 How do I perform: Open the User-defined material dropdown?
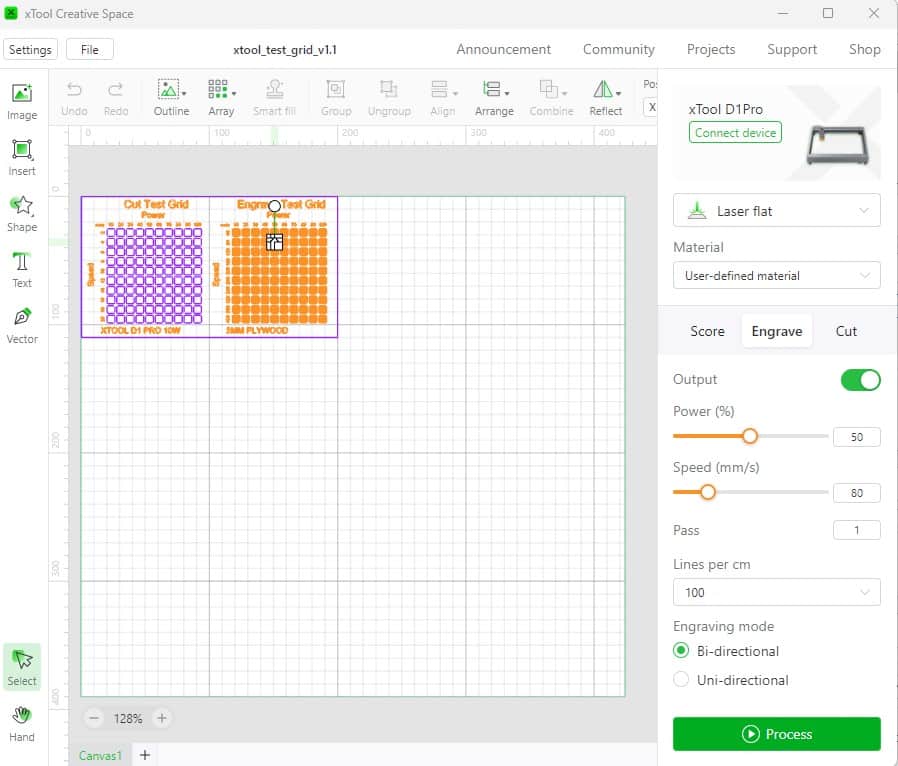pyautogui.click(x=776, y=275)
